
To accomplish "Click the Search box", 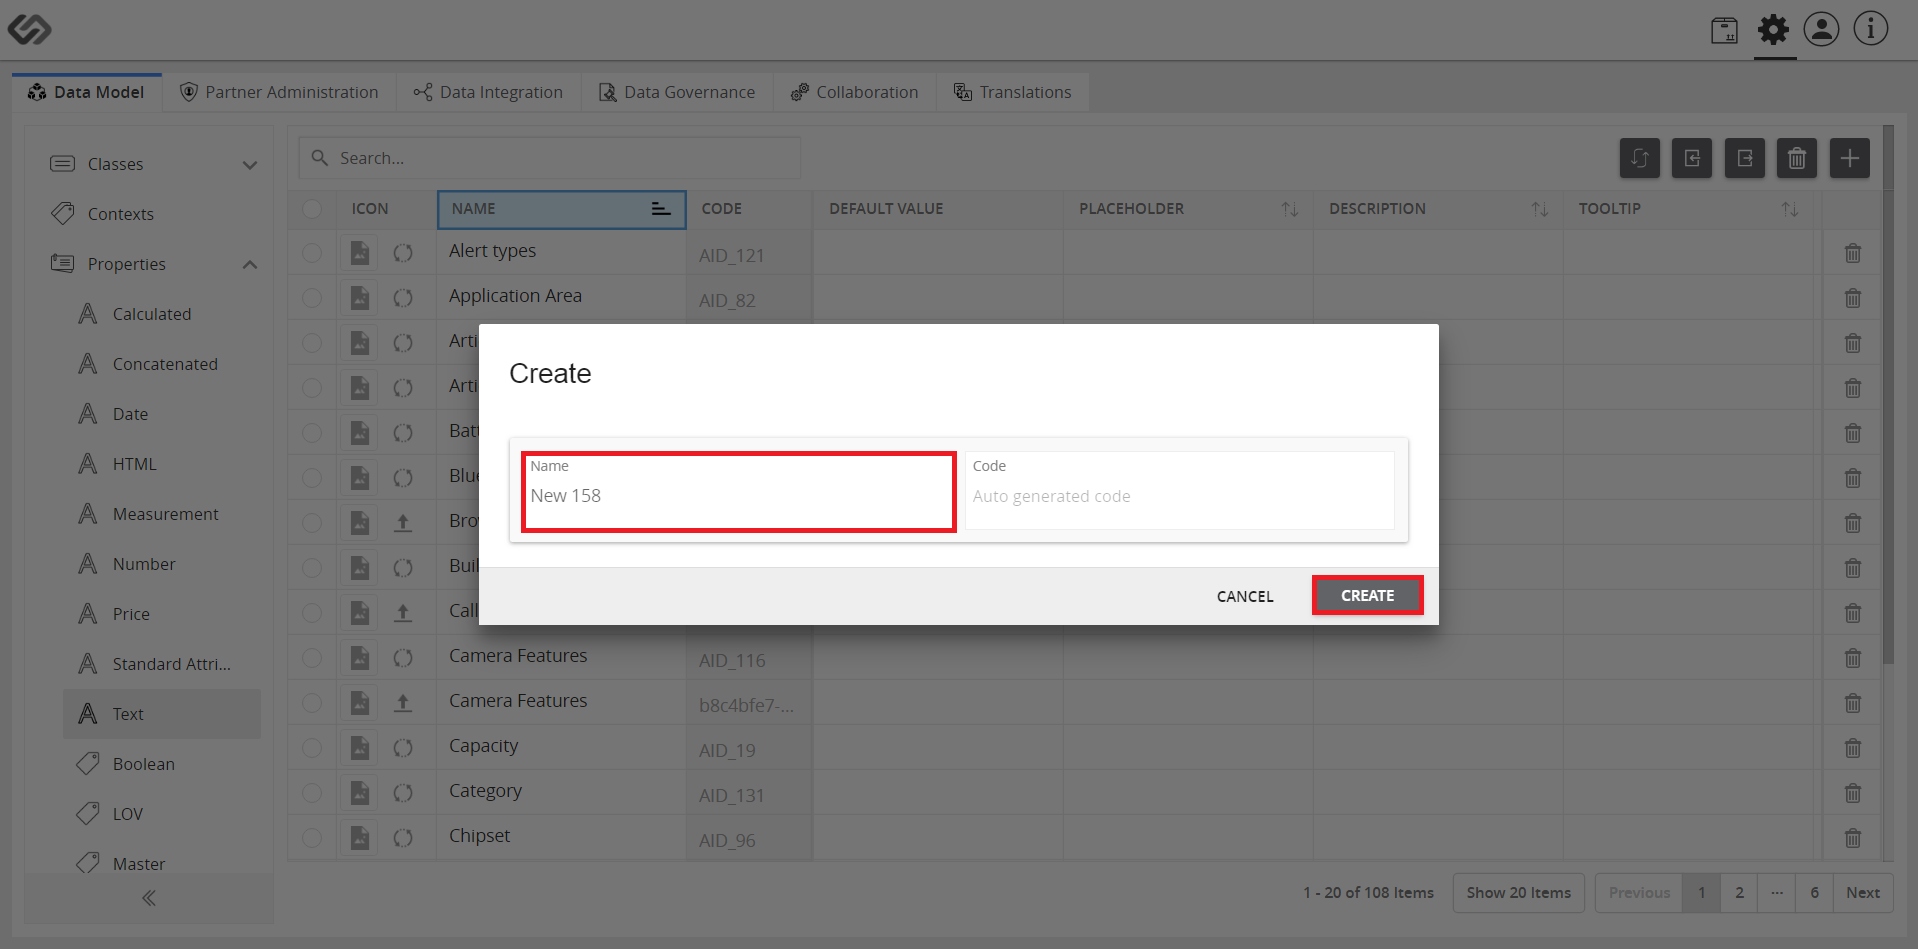I will [550, 158].
